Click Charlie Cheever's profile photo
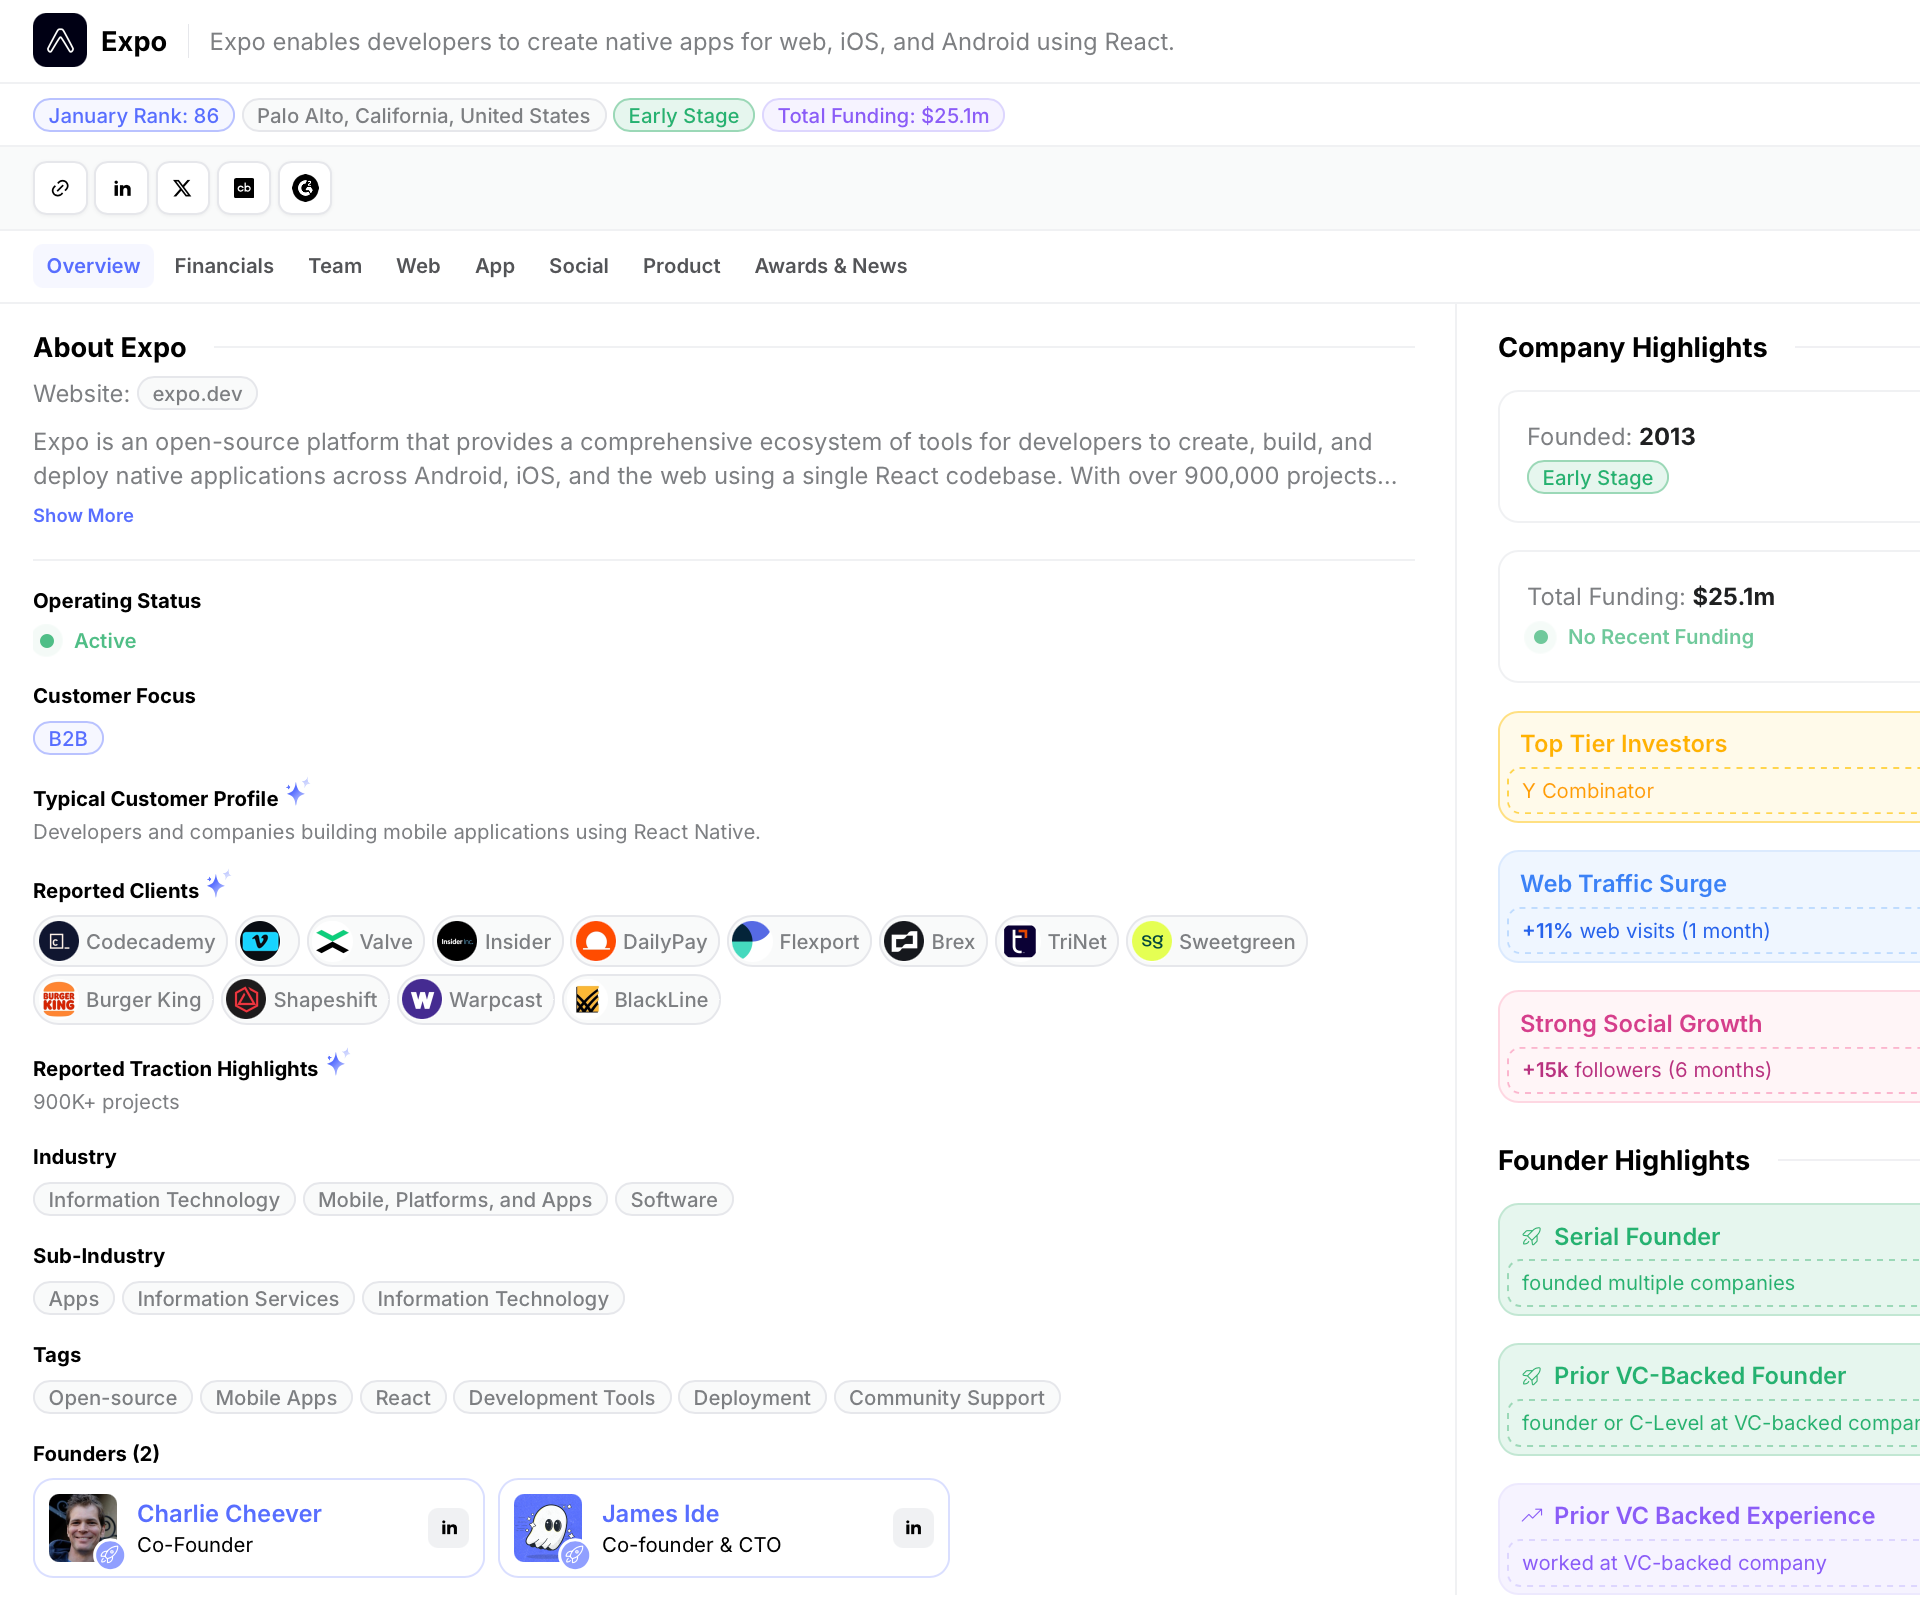The image size is (1920, 1602). [x=82, y=1527]
